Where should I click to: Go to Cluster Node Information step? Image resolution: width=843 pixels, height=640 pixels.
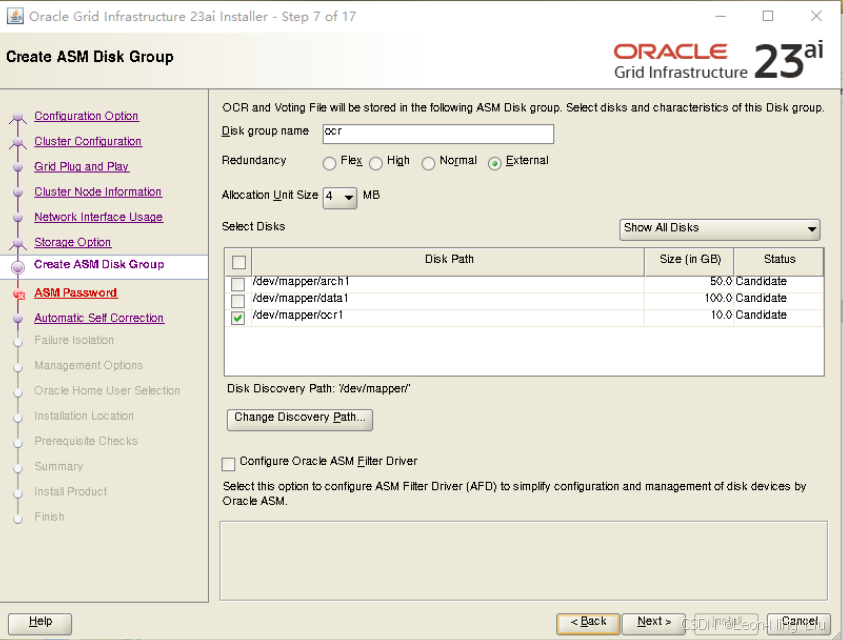click(x=98, y=192)
